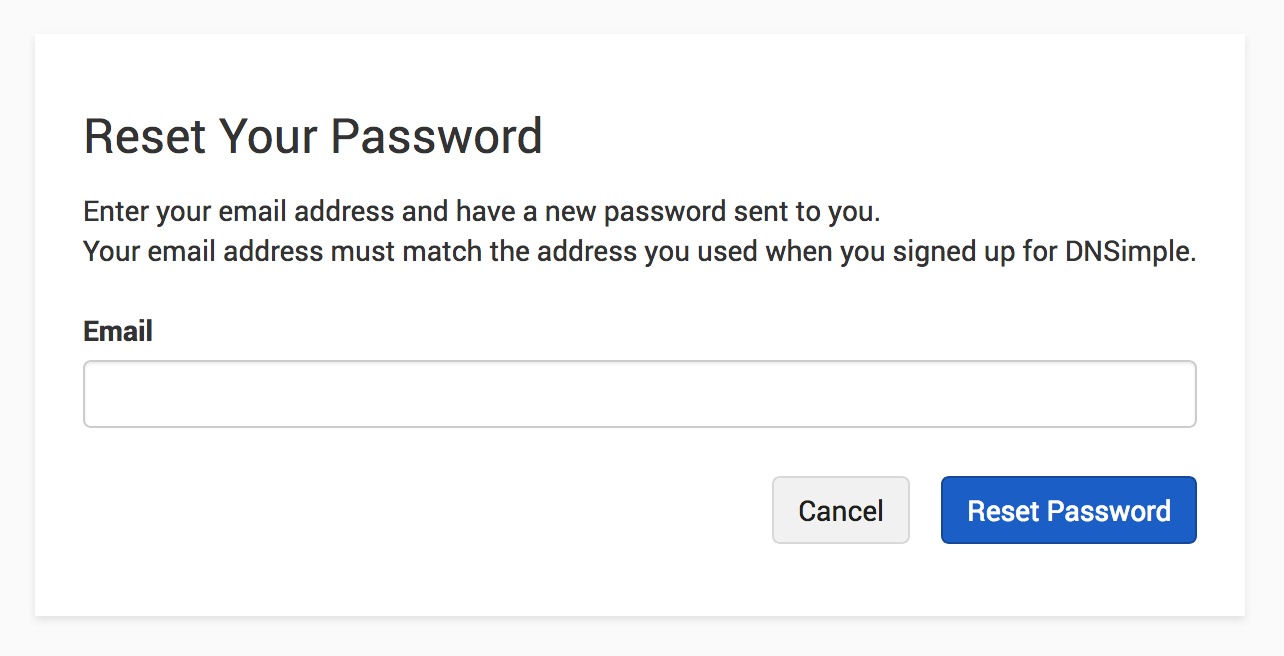Click the Reset Your Password heading

pos(313,136)
